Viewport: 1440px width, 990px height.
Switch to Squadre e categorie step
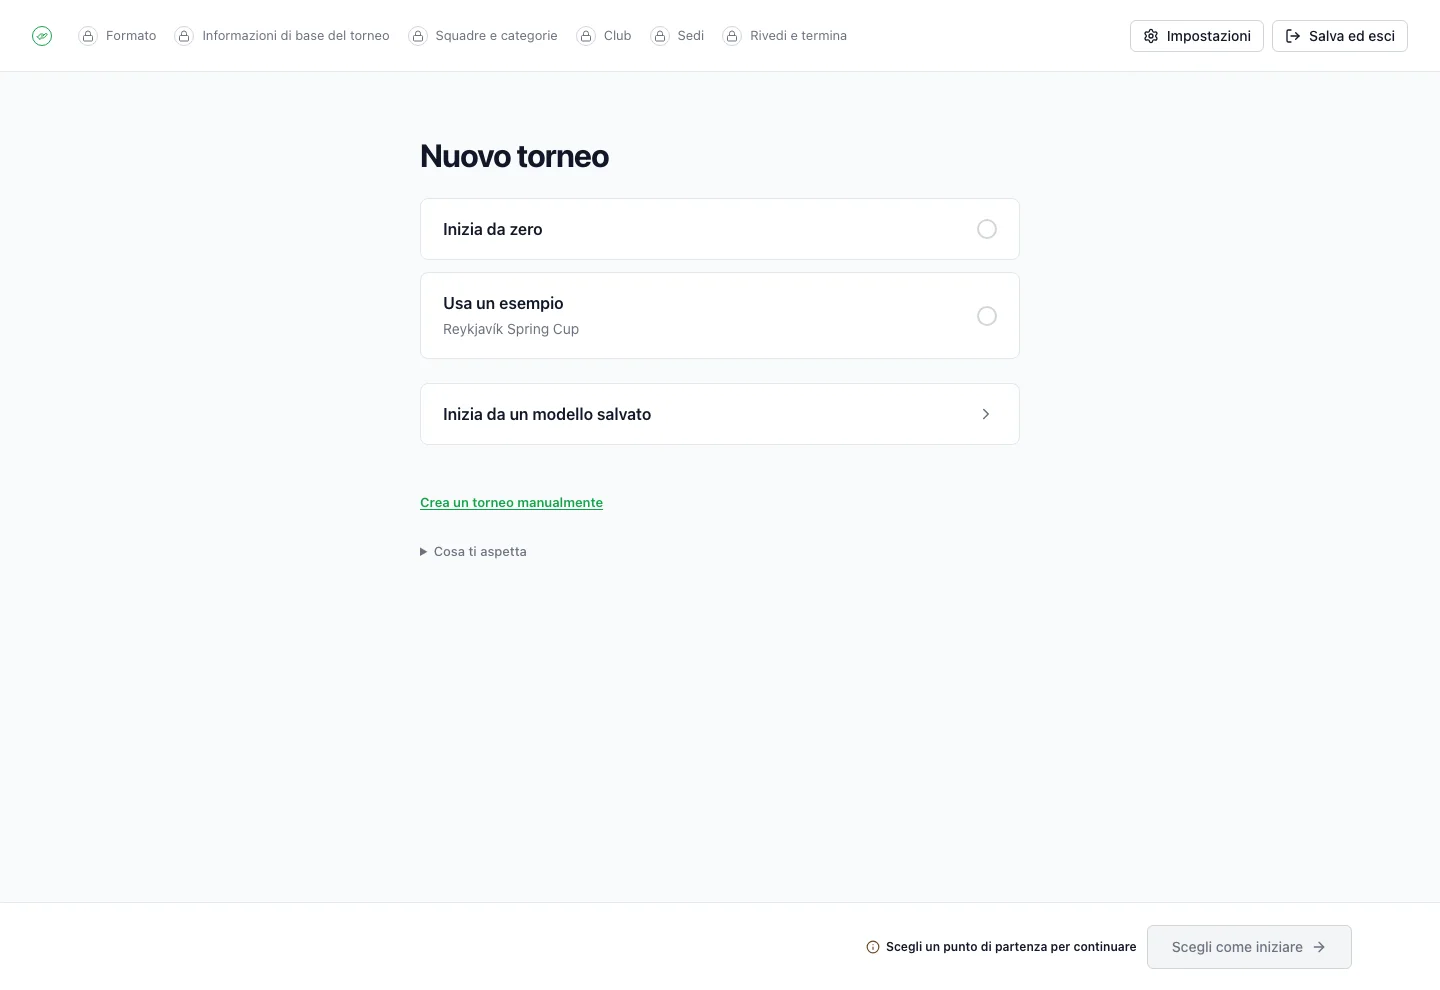click(483, 36)
